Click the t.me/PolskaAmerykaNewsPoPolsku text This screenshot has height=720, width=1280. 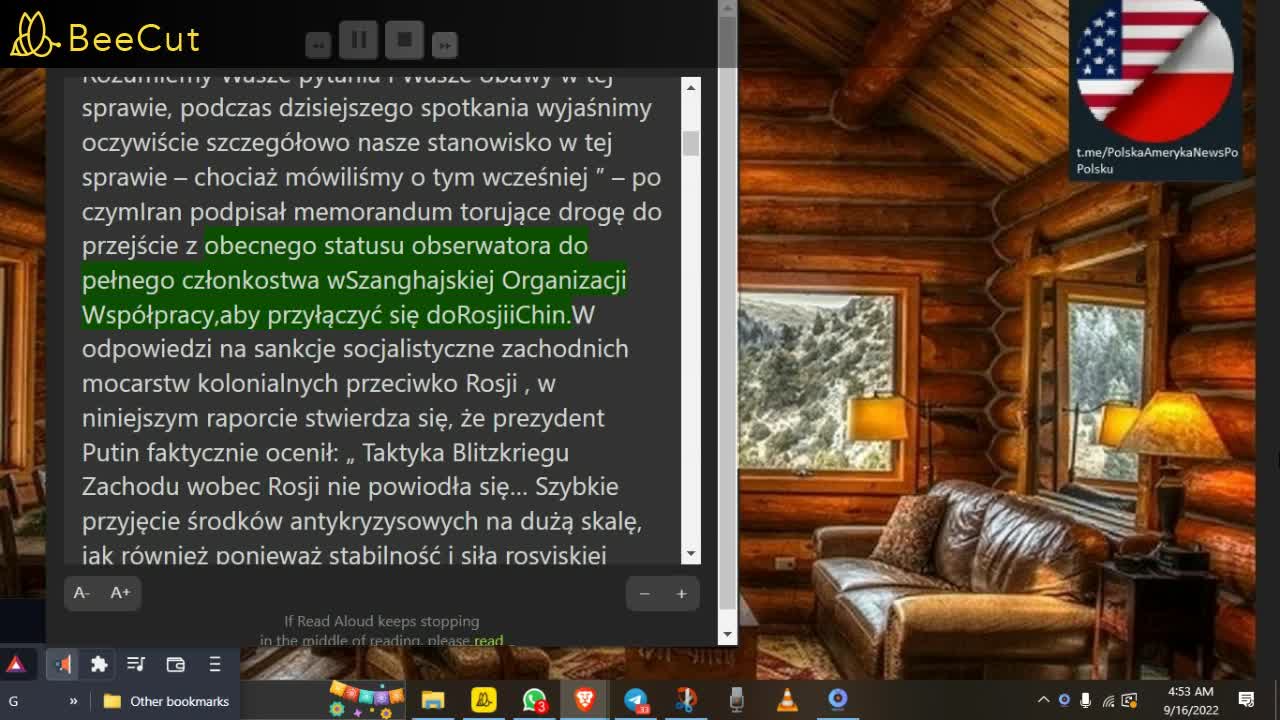(x=1156, y=160)
